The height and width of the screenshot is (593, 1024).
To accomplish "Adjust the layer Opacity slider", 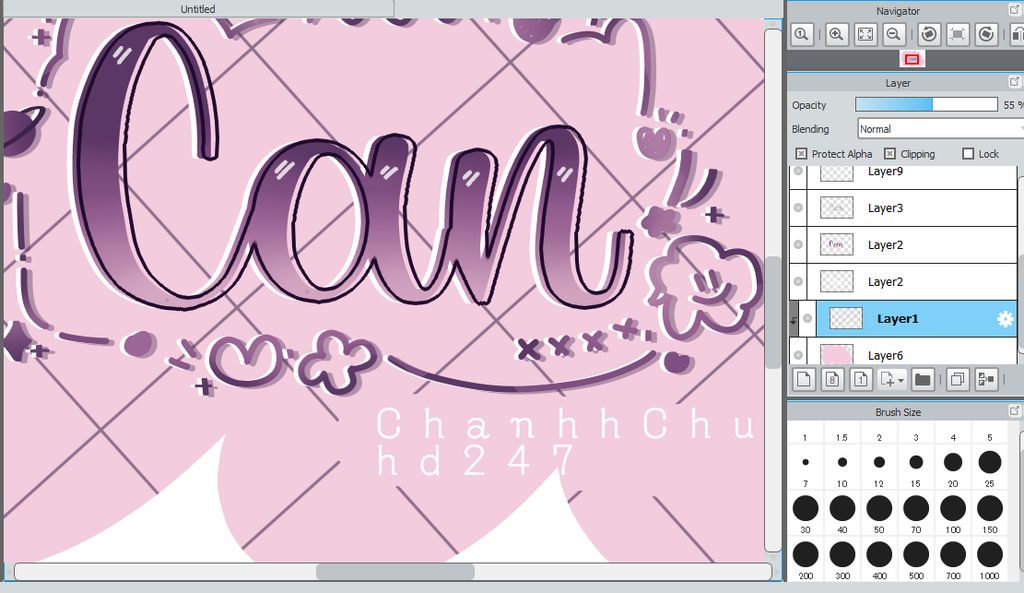I will click(x=927, y=104).
